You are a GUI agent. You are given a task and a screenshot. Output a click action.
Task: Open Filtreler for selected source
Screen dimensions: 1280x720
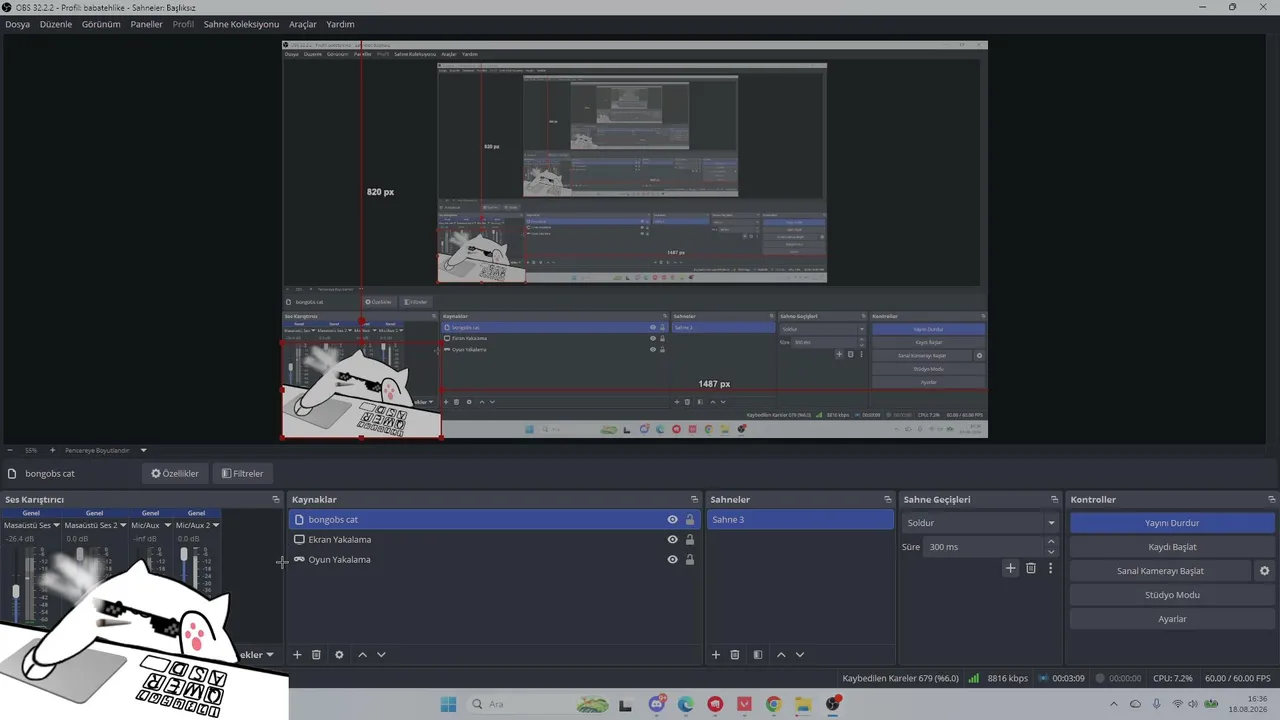(x=242, y=473)
